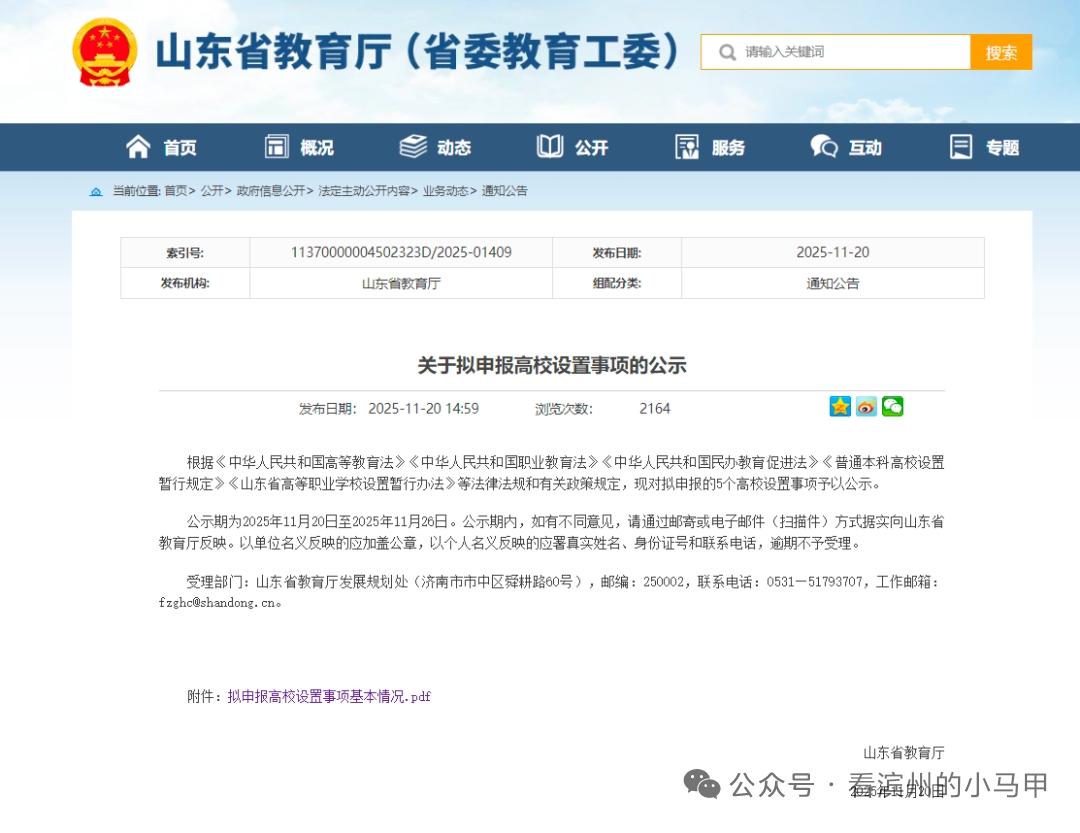This screenshot has width=1080, height=833.
Task: Share the notice to QQ空间
Action: tap(839, 406)
